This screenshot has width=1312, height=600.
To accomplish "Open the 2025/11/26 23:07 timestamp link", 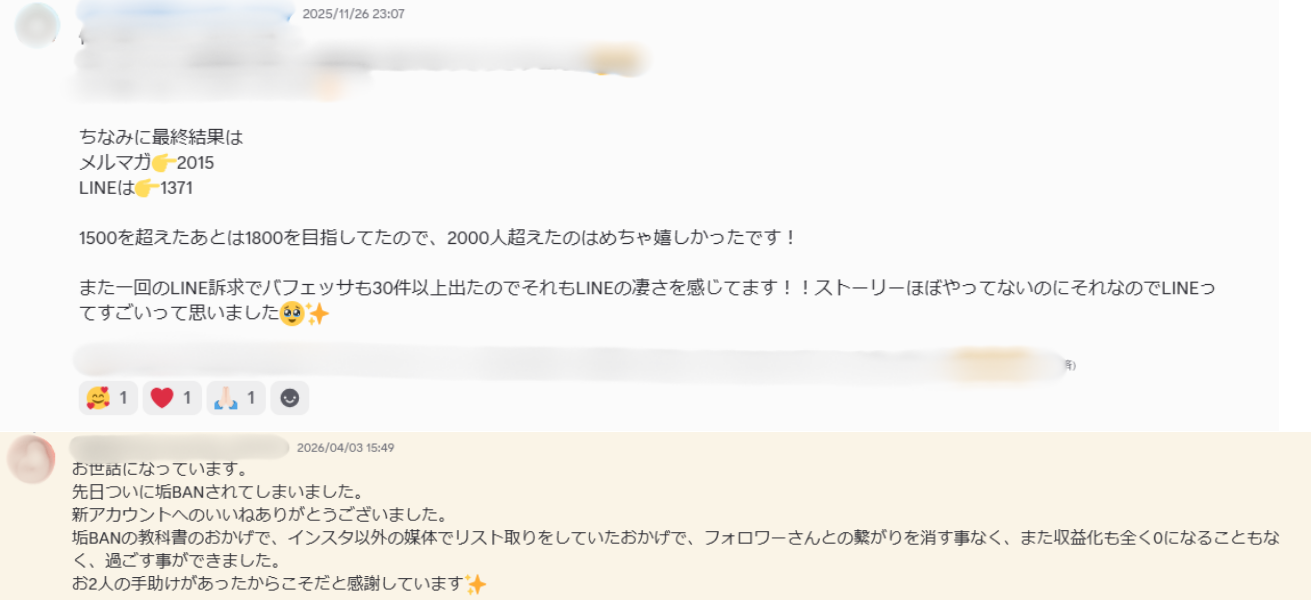I will (353, 14).
